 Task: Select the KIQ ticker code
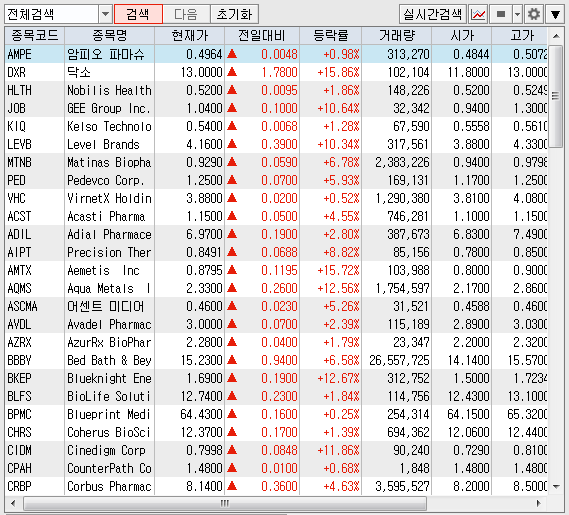[16, 126]
